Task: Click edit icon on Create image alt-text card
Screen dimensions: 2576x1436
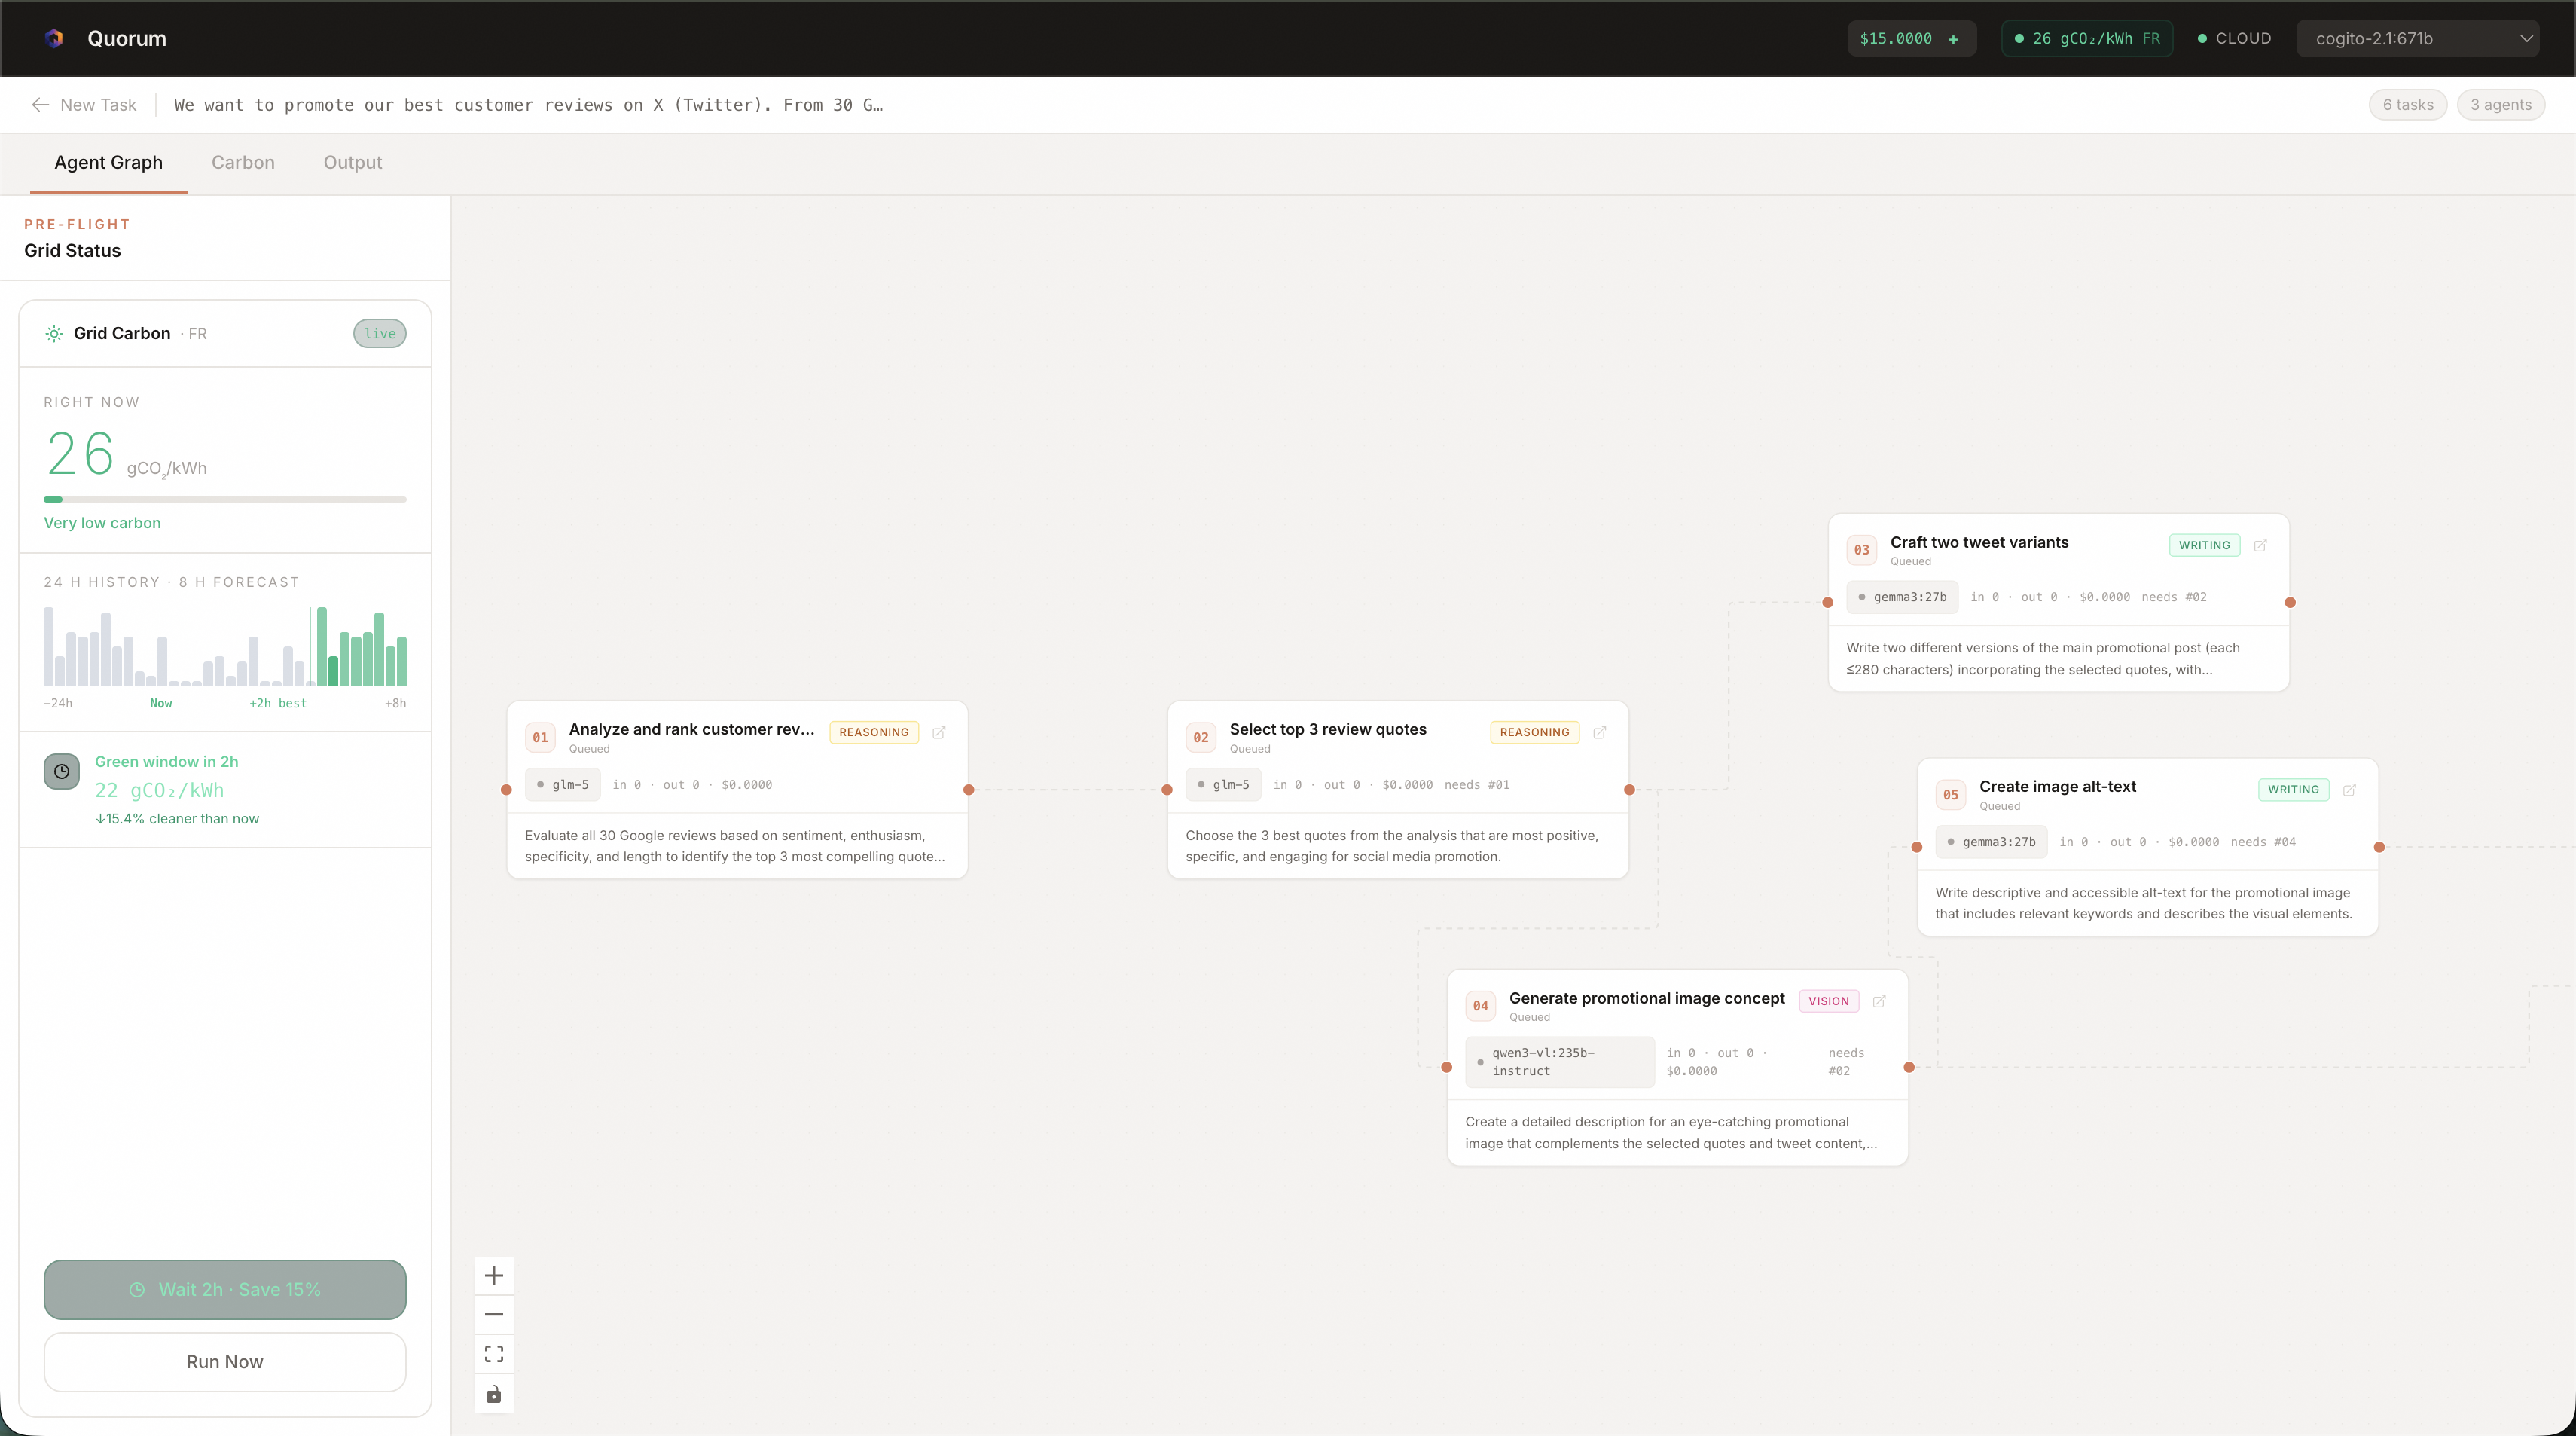Action: pos(2349,789)
